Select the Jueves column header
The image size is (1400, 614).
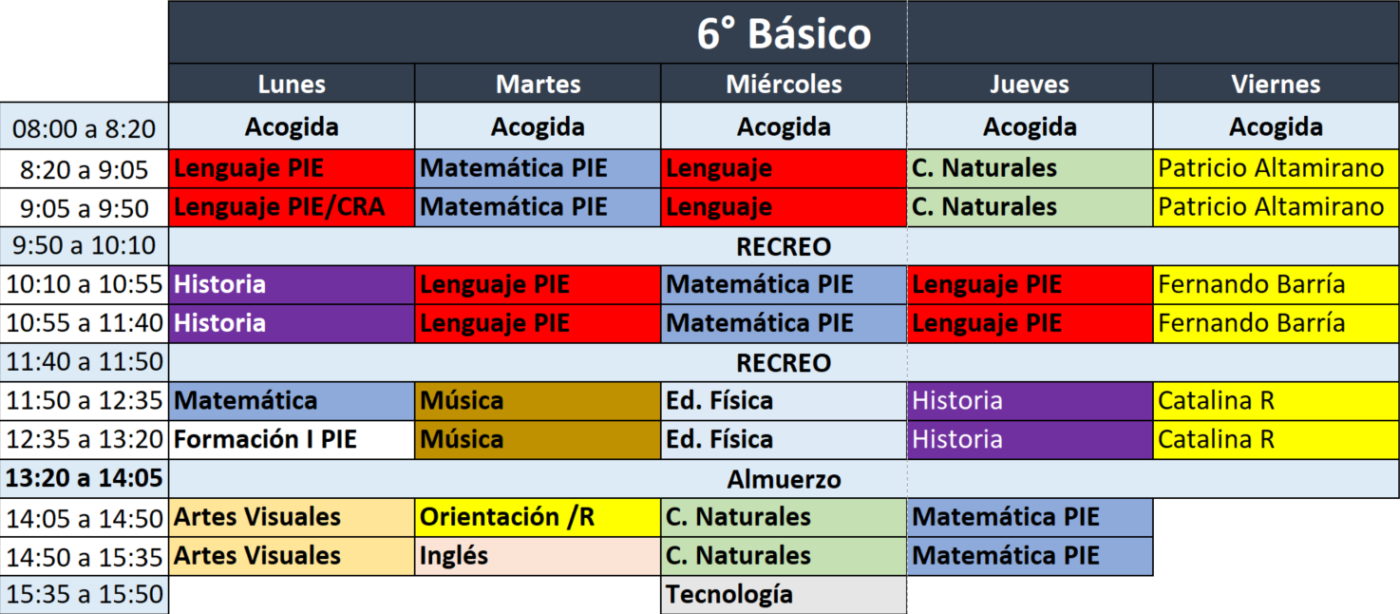point(1030,85)
